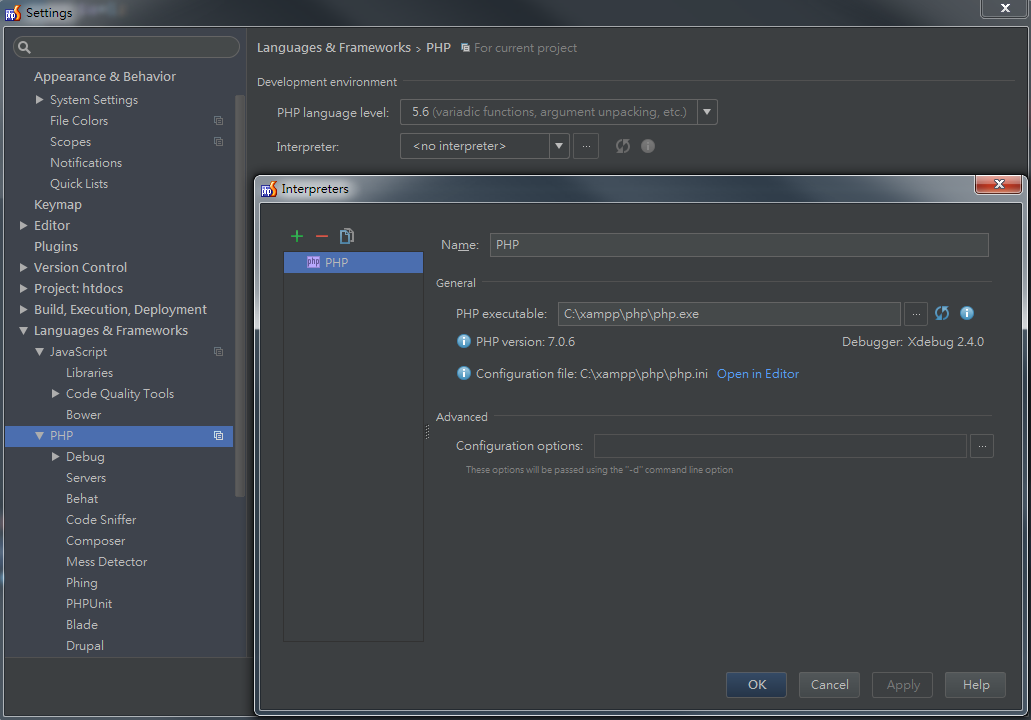Select Phing settings item
The width and height of the screenshot is (1031, 720).
click(x=82, y=583)
